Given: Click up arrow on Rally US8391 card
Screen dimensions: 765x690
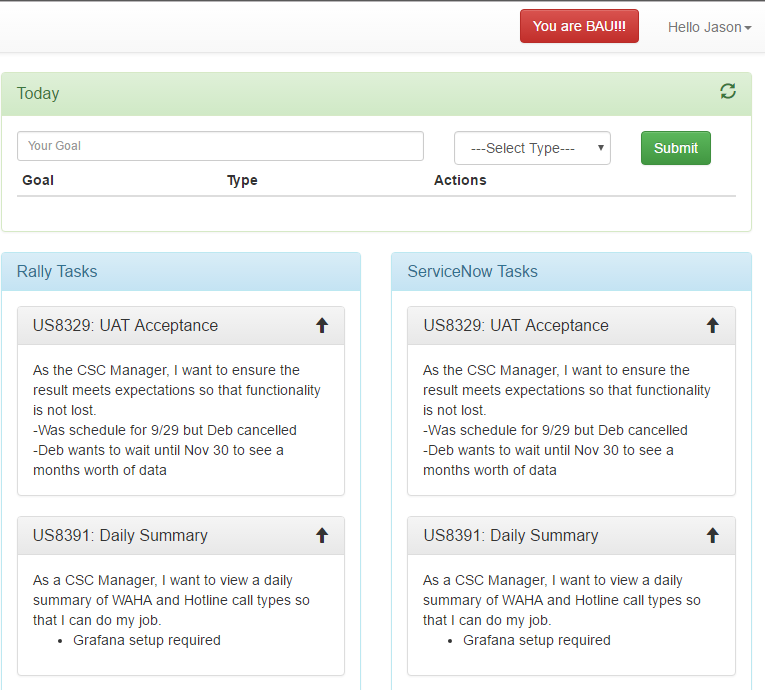Looking at the screenshot, I should coord(322,535).
